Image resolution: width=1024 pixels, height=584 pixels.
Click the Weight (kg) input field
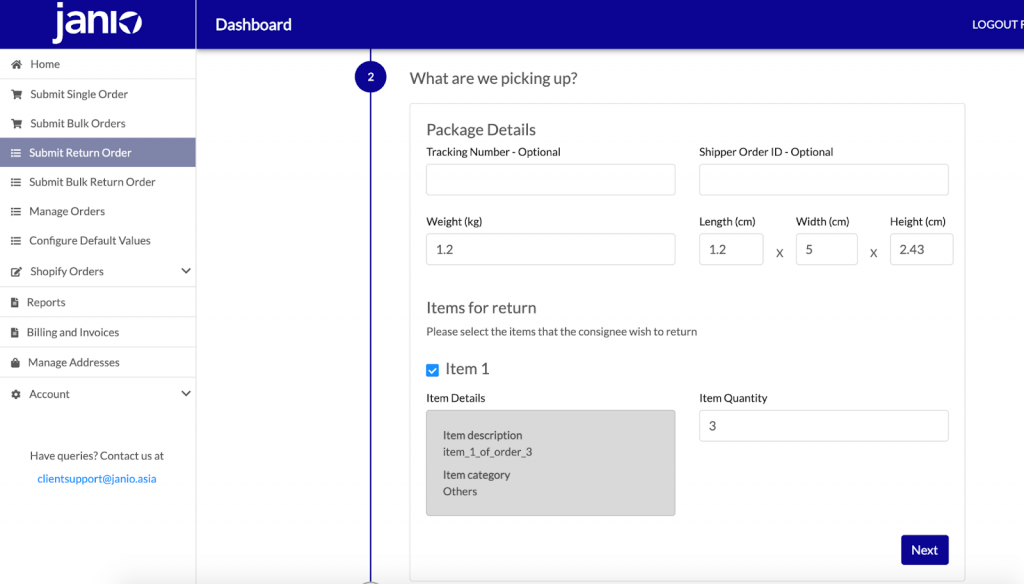point(551,249)
